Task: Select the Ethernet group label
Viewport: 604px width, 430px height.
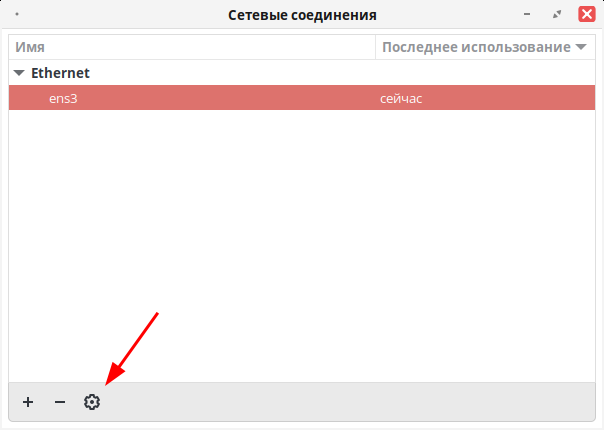Action: point(60,73)
